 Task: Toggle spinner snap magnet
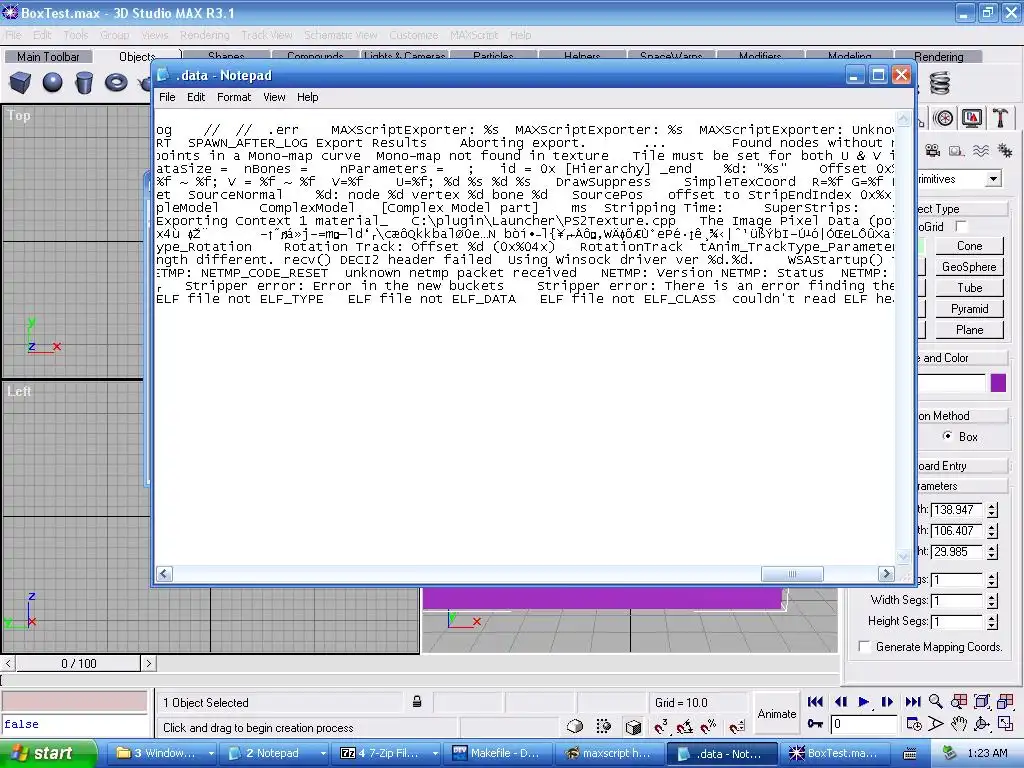point(737,726)
